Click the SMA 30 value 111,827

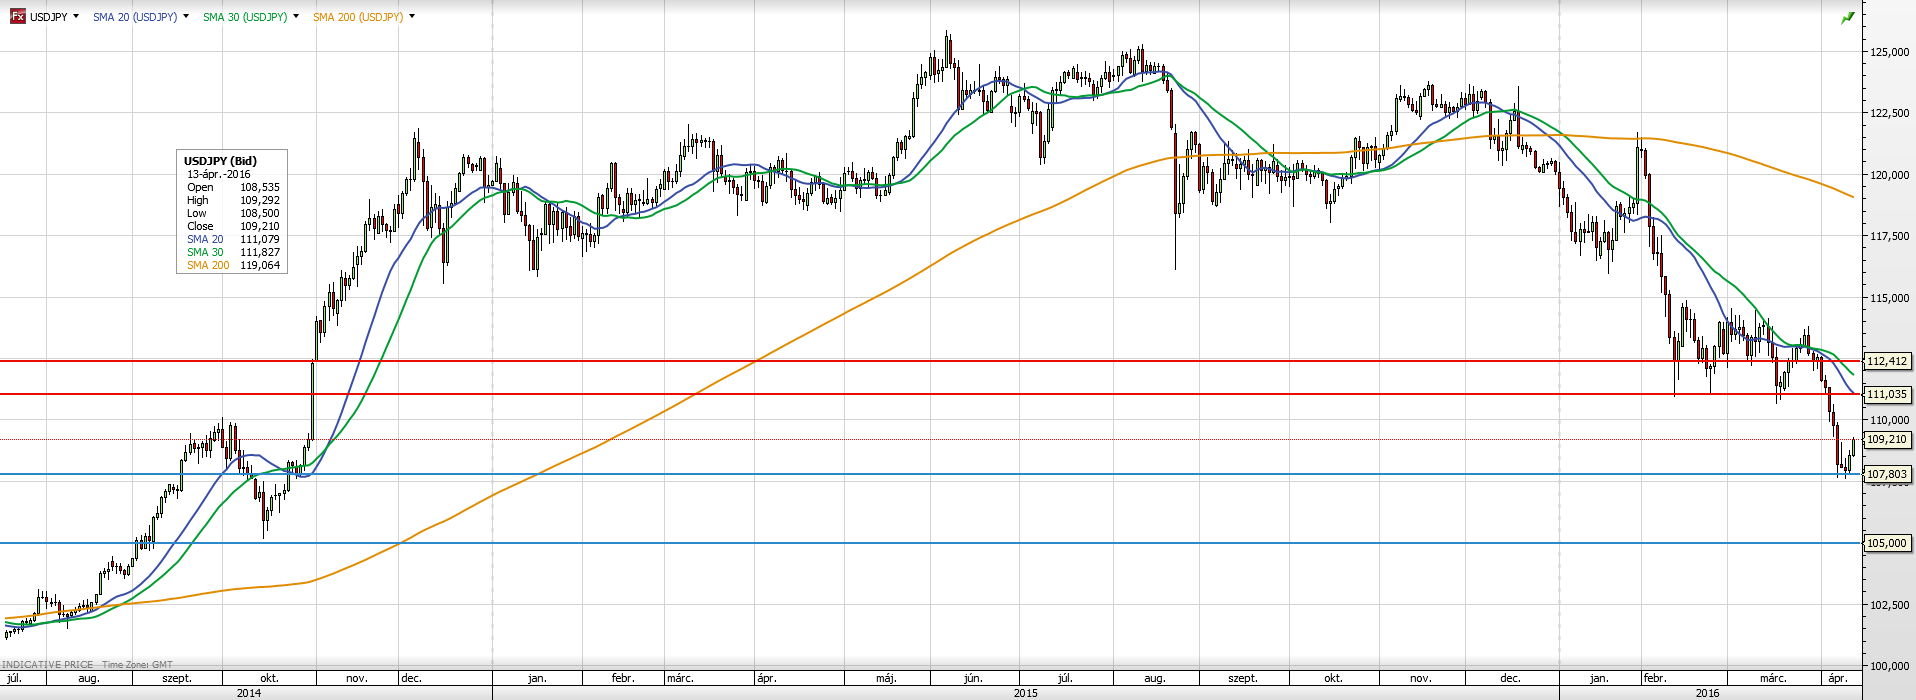(x=260, y=252)
